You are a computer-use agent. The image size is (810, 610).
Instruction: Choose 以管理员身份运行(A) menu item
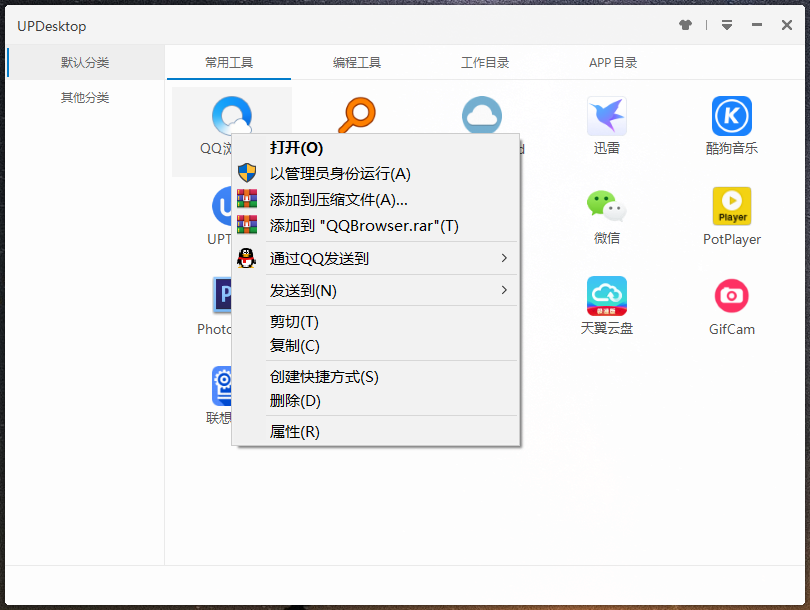(x=376, y=174)
